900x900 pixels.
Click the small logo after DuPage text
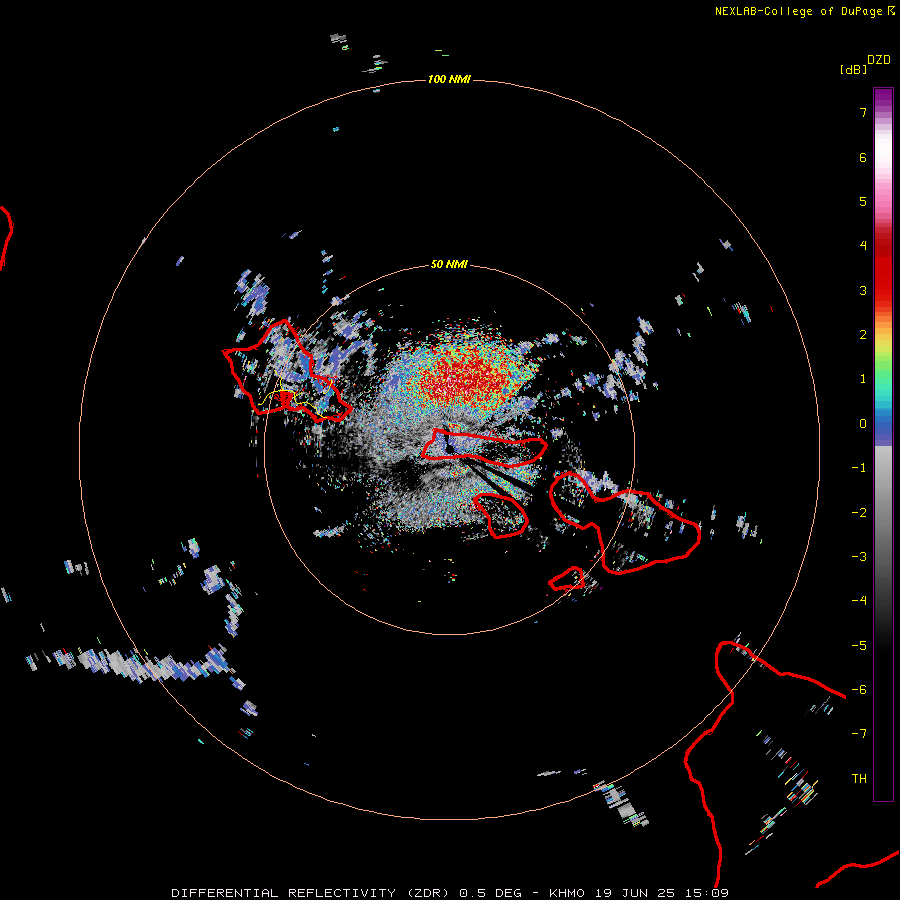click(x=891, y=10)
